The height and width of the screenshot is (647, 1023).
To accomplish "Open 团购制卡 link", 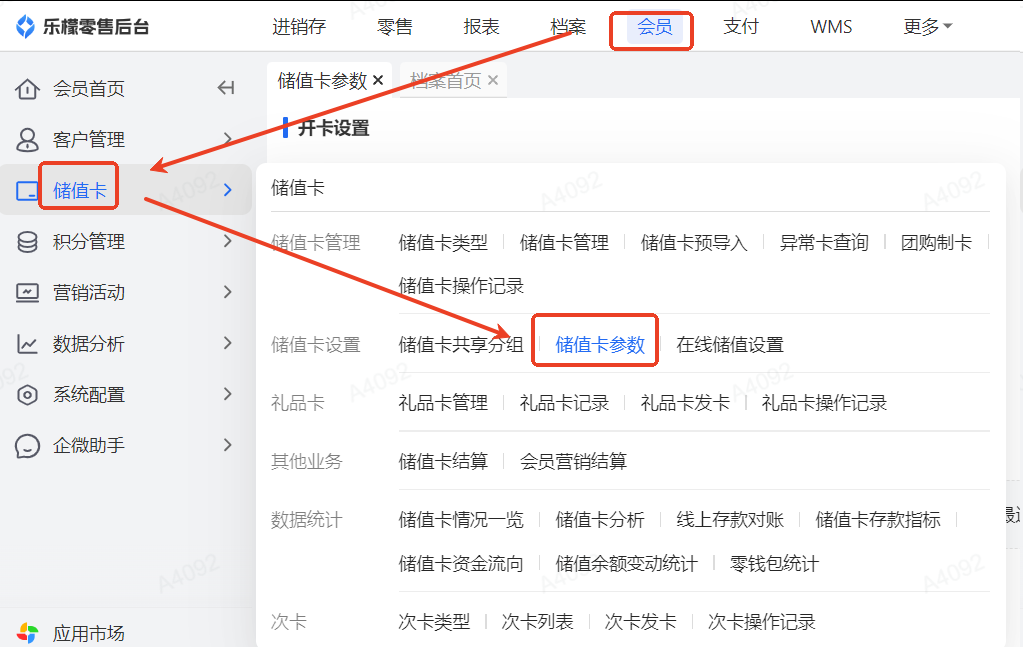I will 936,243.
